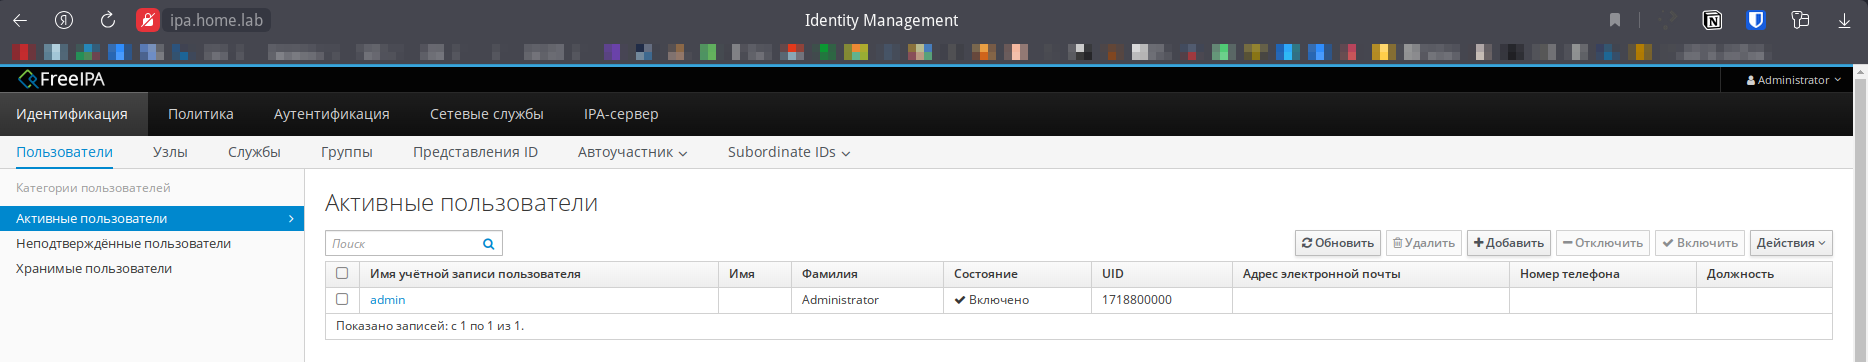Click the Удалить delete button
Image resolution: width=1868 pixels, height=362 pixels.
pyautogui.click(x=1424, y=243)
